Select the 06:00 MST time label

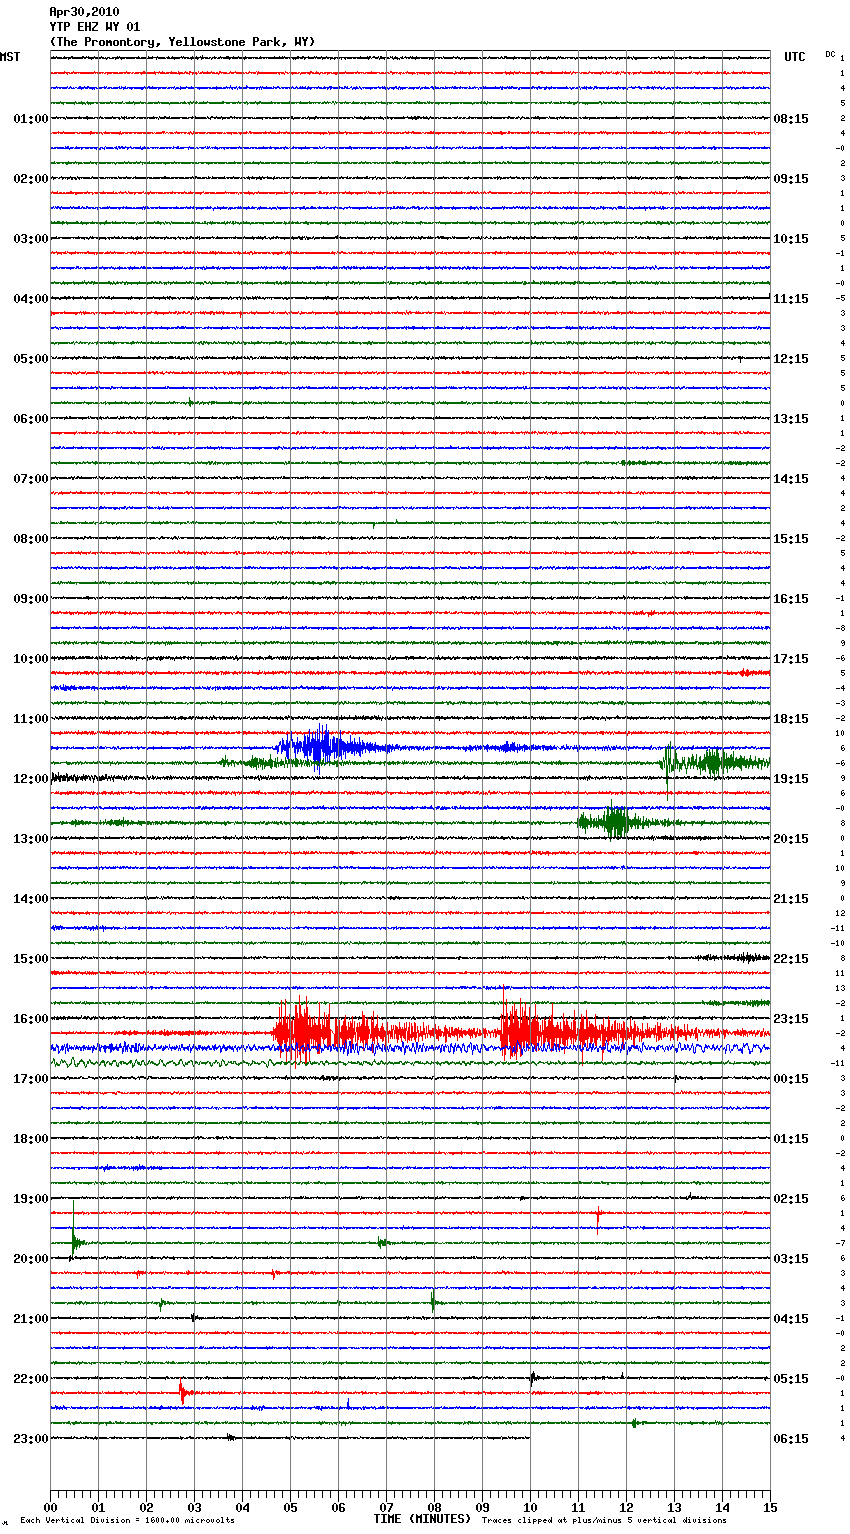pos(31,419)
